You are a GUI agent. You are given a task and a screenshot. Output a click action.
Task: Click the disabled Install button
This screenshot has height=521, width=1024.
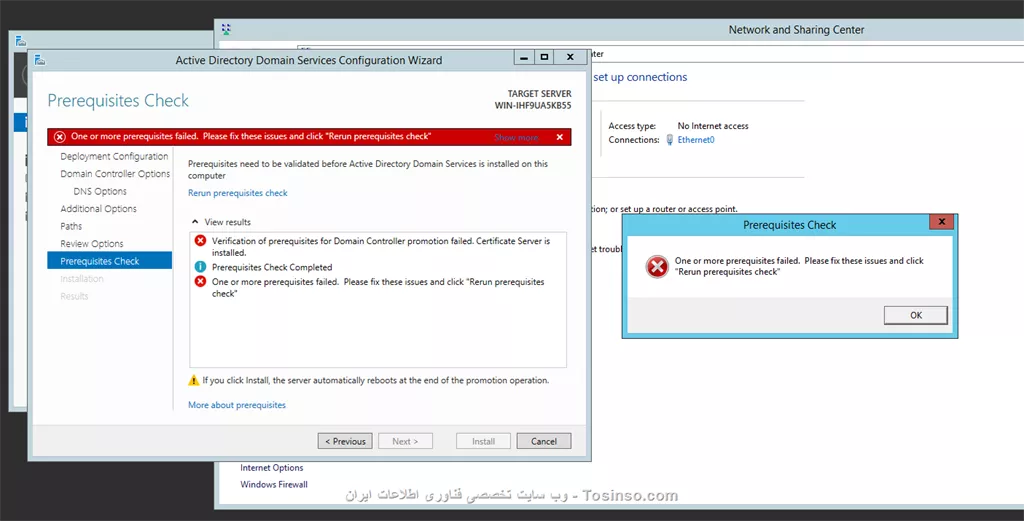(483, 441)
